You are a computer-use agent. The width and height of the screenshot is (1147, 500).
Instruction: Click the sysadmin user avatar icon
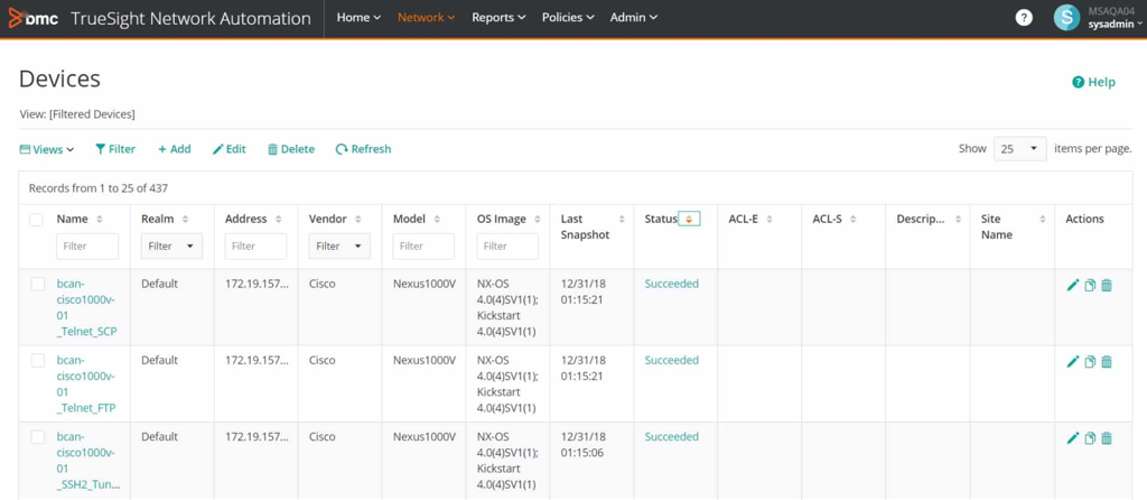pos(1067,18)
